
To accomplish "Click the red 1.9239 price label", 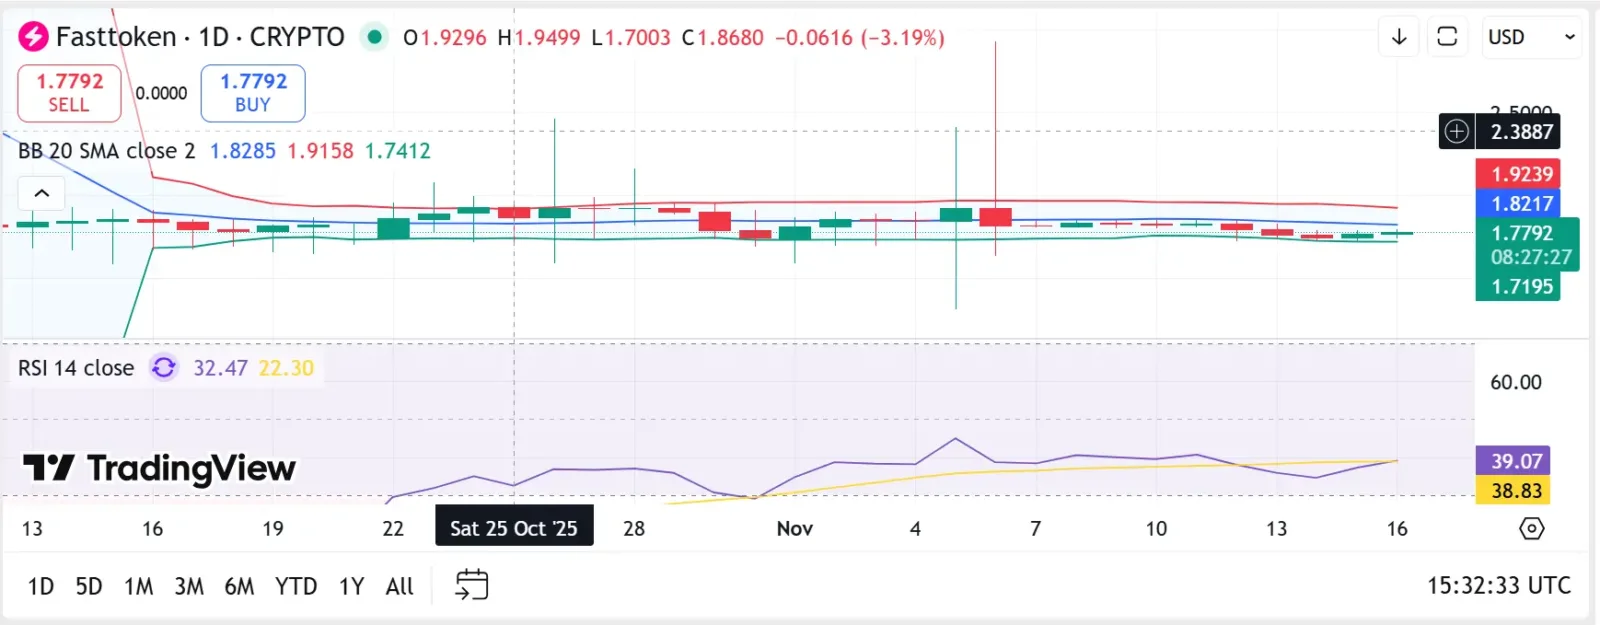I will tap(1518, 174).
